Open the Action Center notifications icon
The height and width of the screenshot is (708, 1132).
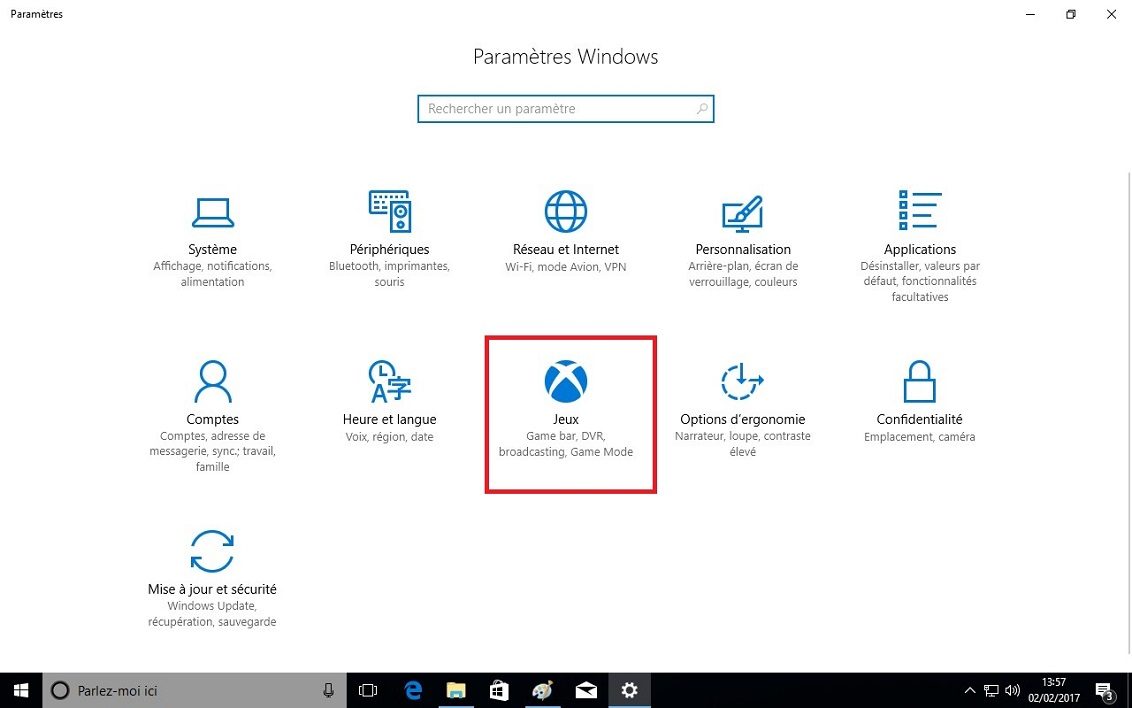pos(1105,690)
